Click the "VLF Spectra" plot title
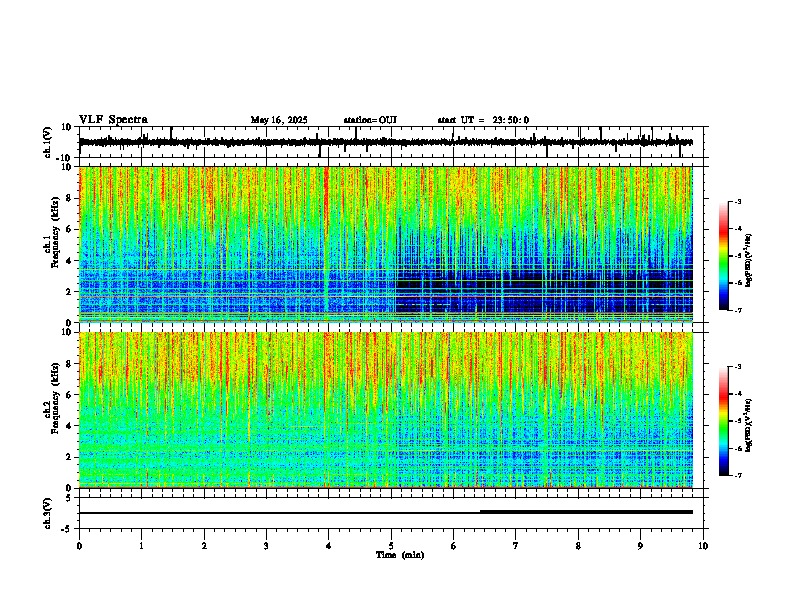The image size is (792, 612). tap(113, 120)
